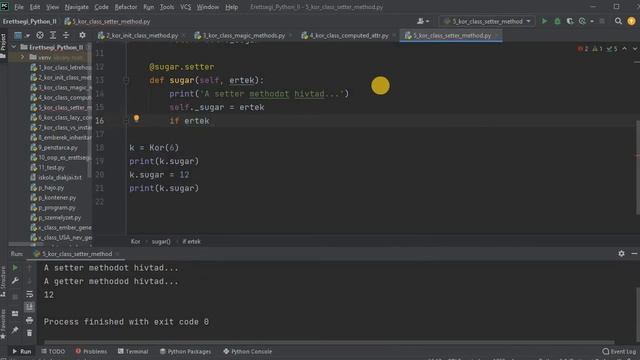Open the Terminal tool window
The width and height of the screenshot is (640, 360).
[133, 351]
